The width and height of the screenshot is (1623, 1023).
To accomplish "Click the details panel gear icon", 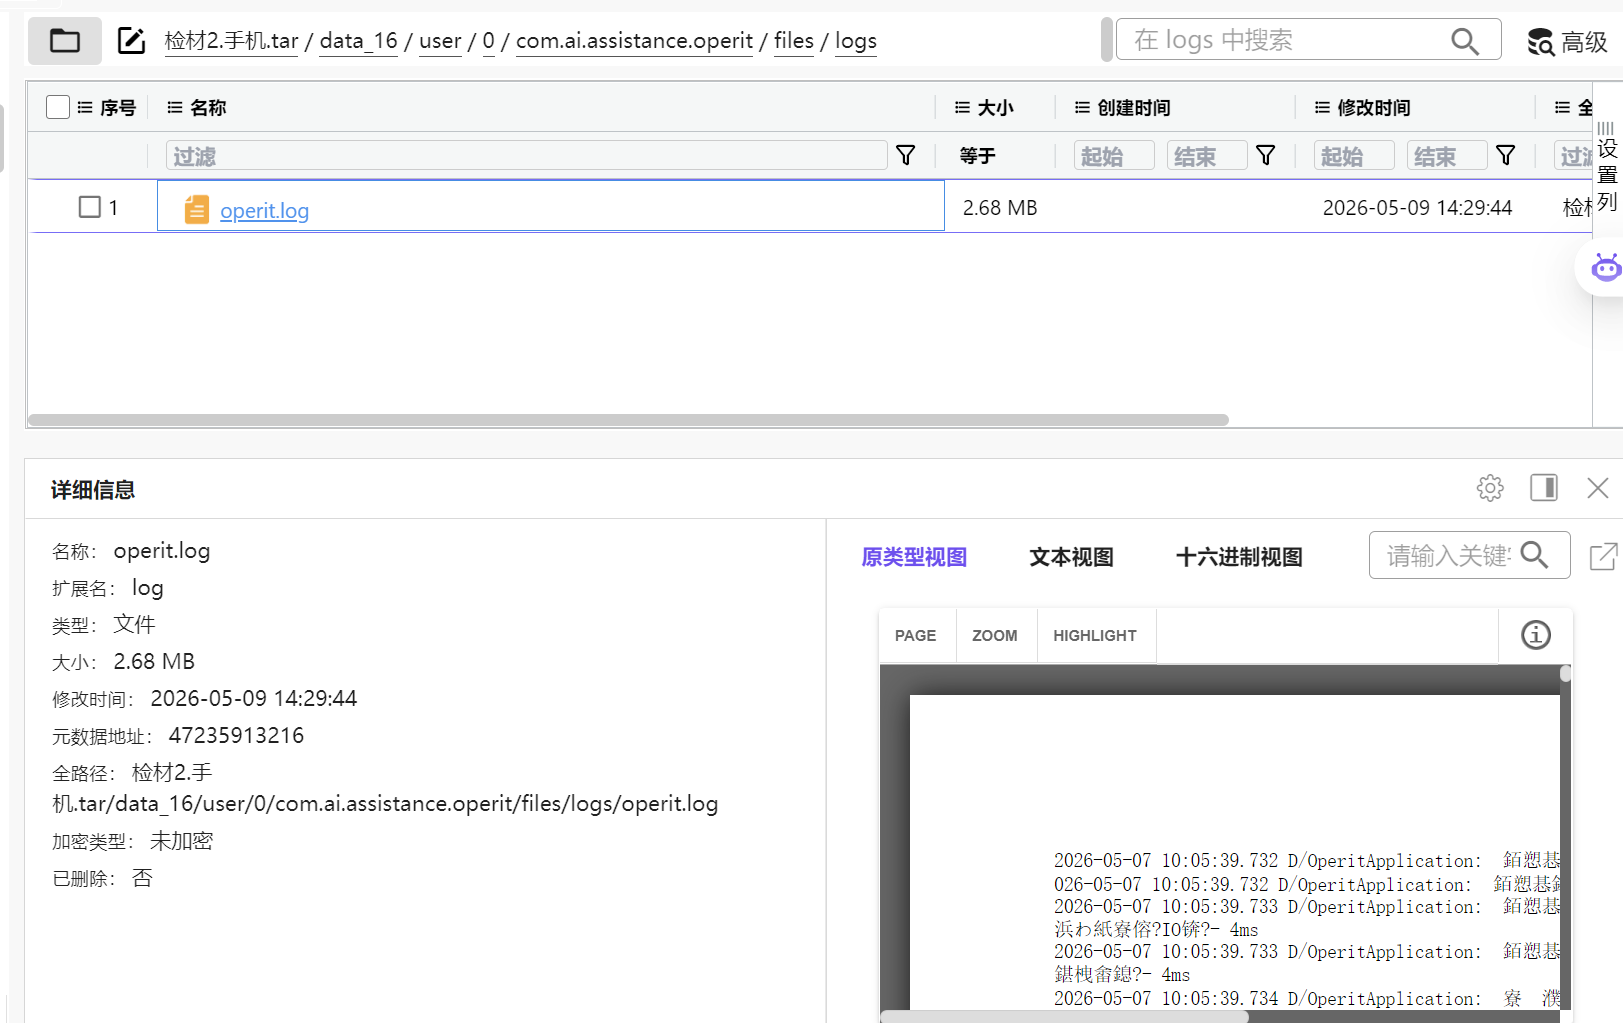I will [x=1490, y=488].
